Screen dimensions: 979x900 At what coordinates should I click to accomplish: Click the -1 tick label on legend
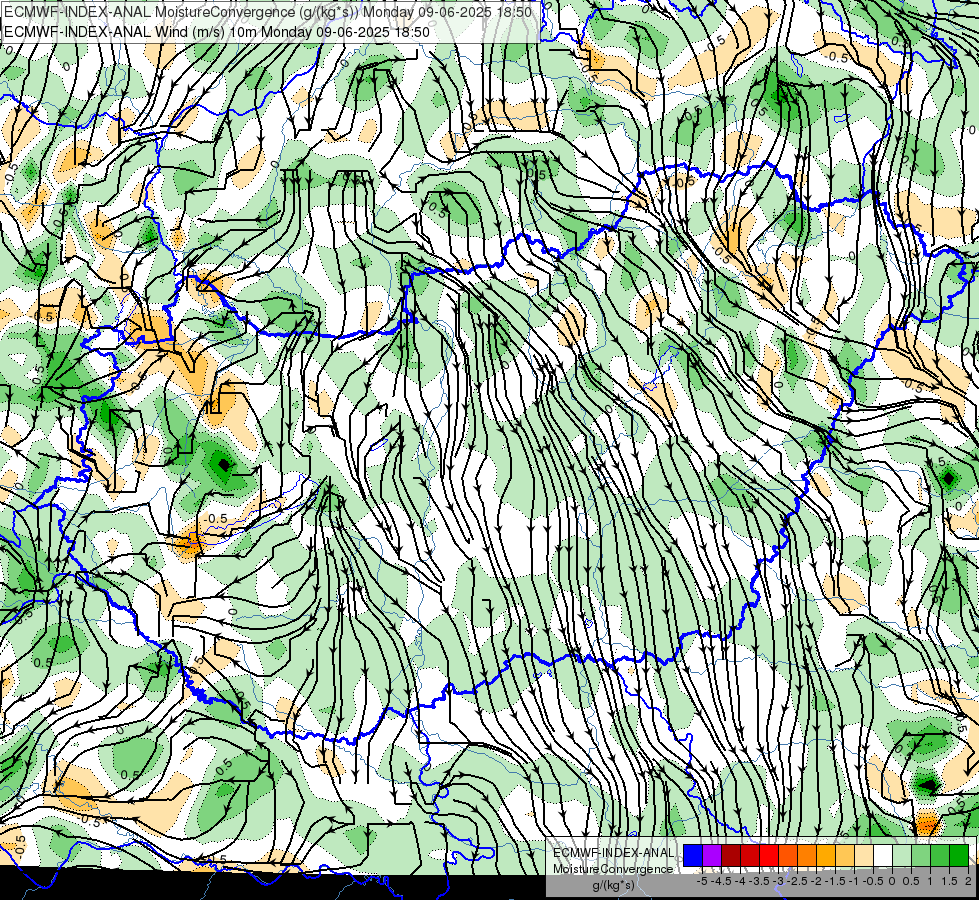point(855,881)
